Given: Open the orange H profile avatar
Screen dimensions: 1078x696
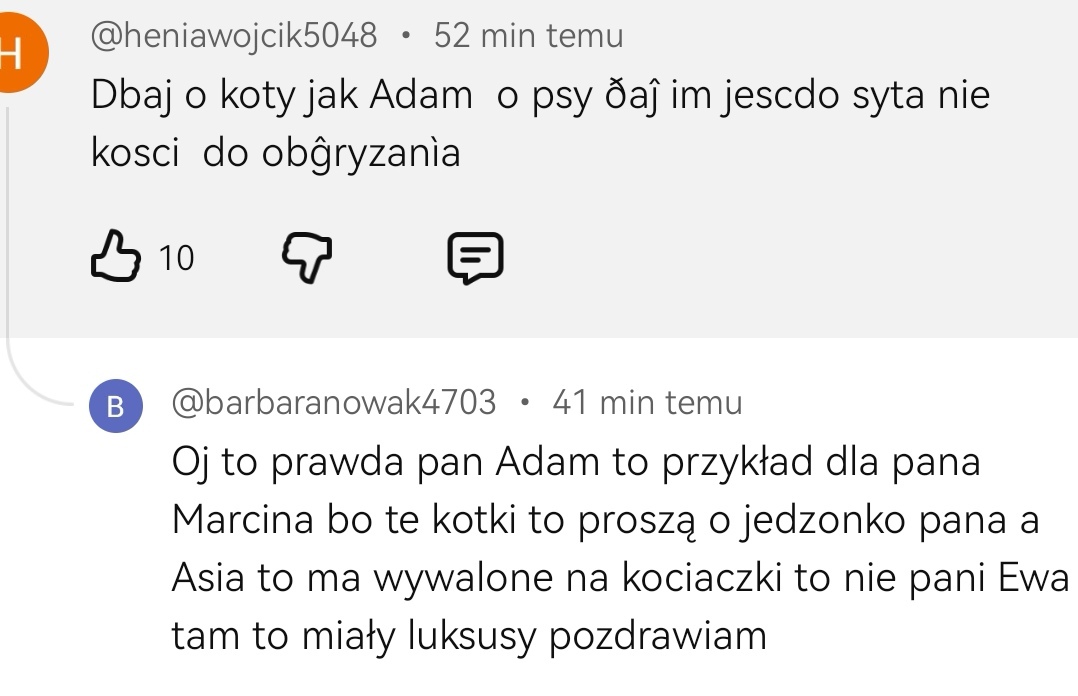Looking at the screenshot, I should tap(19, 52).
